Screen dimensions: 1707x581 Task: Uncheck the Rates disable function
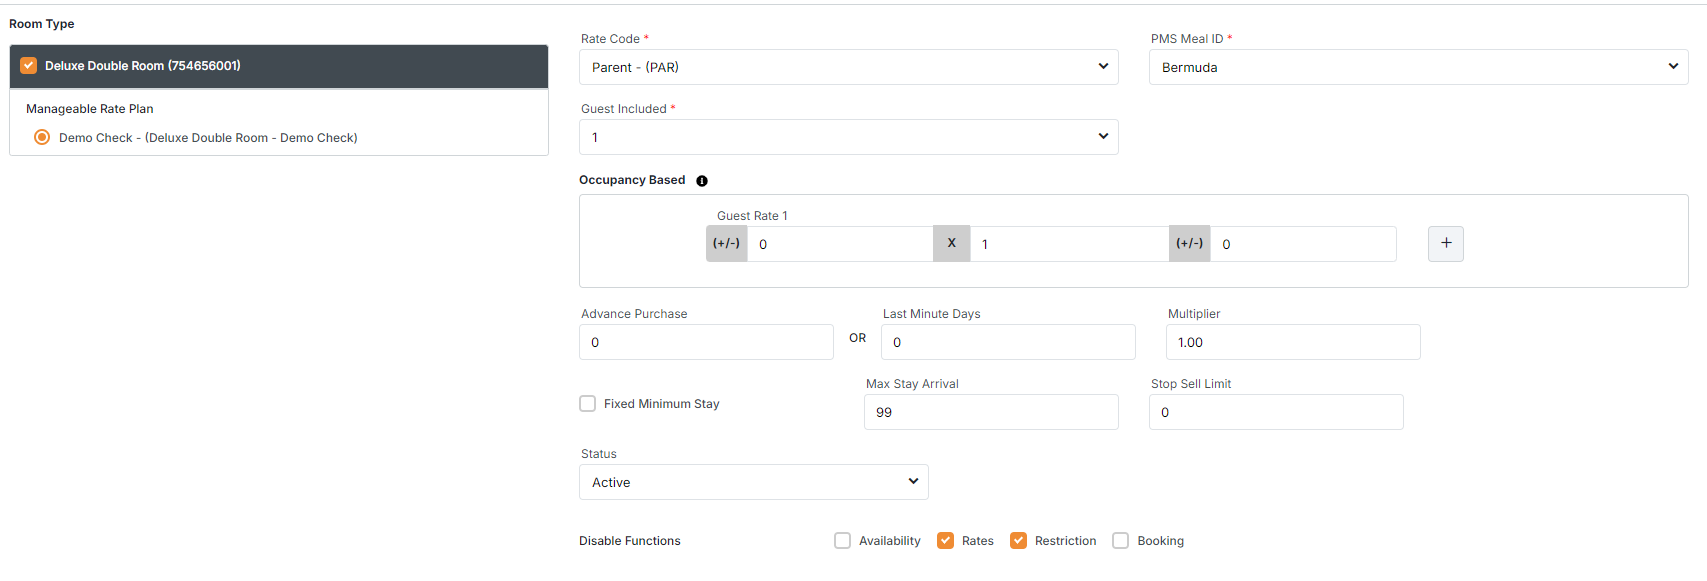point(946,541)
